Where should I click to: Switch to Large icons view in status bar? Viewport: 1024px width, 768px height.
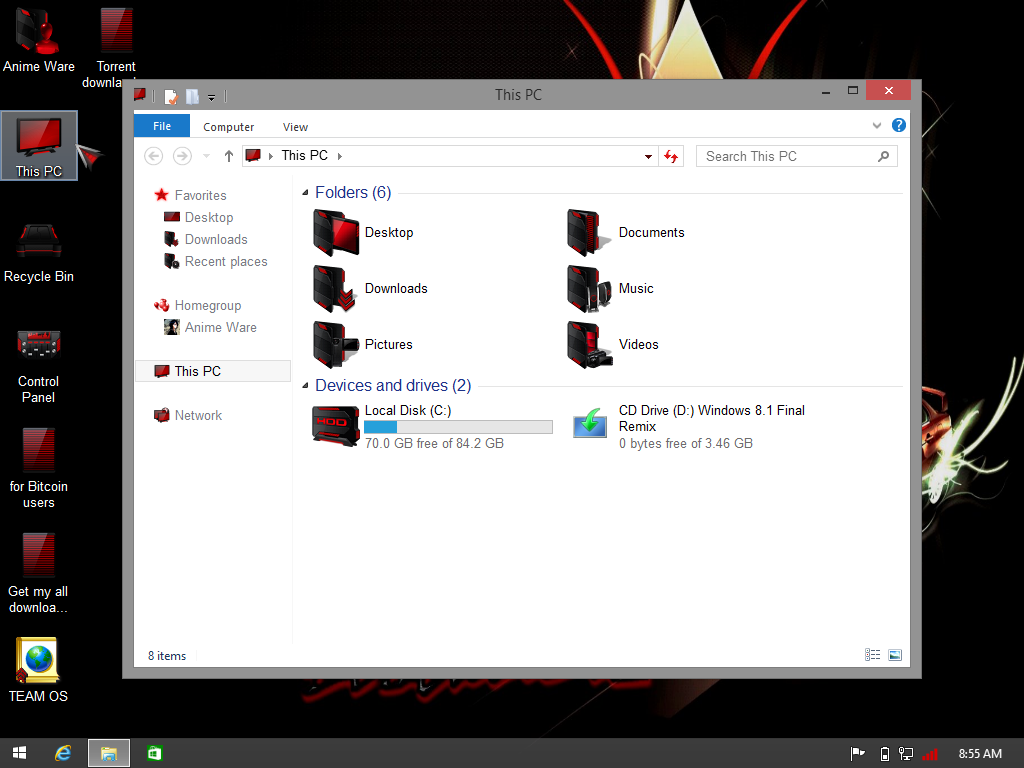895,655
